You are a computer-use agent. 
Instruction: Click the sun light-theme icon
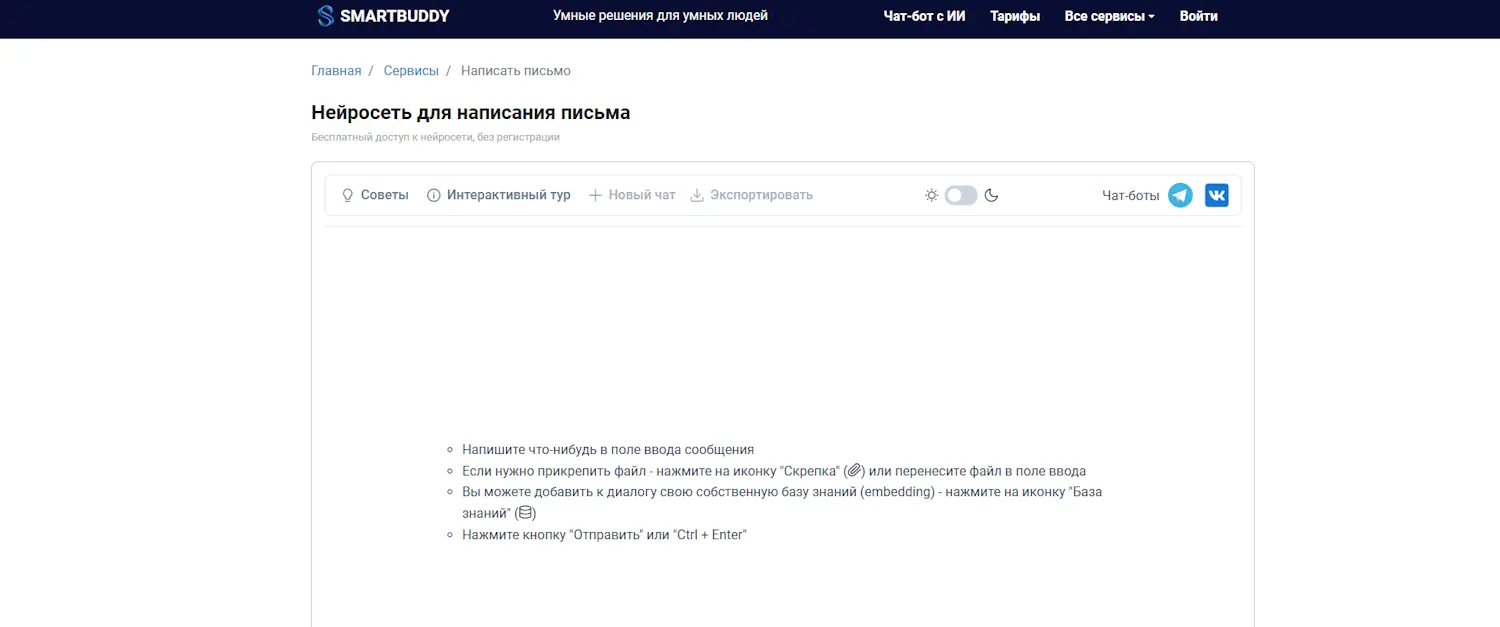point(931,195)
